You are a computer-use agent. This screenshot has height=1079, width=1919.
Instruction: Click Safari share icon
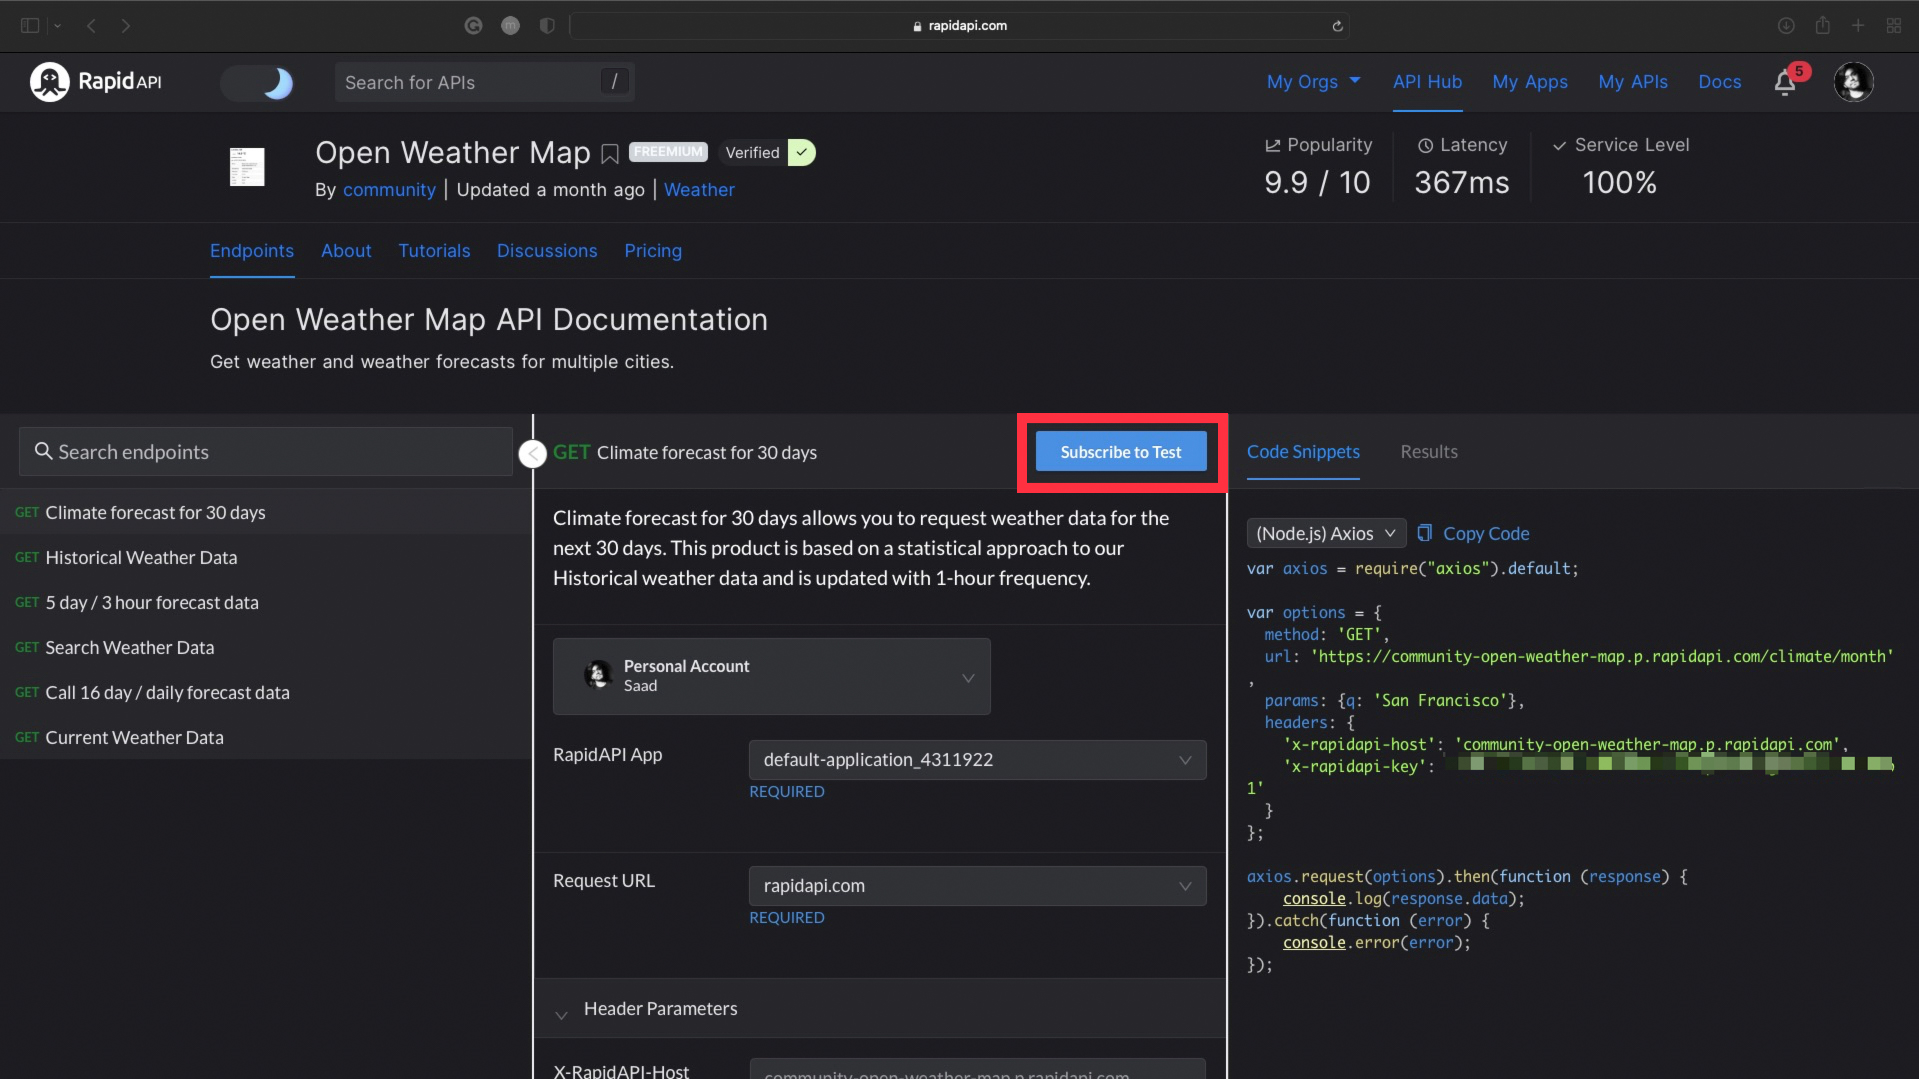[1822, 25]
